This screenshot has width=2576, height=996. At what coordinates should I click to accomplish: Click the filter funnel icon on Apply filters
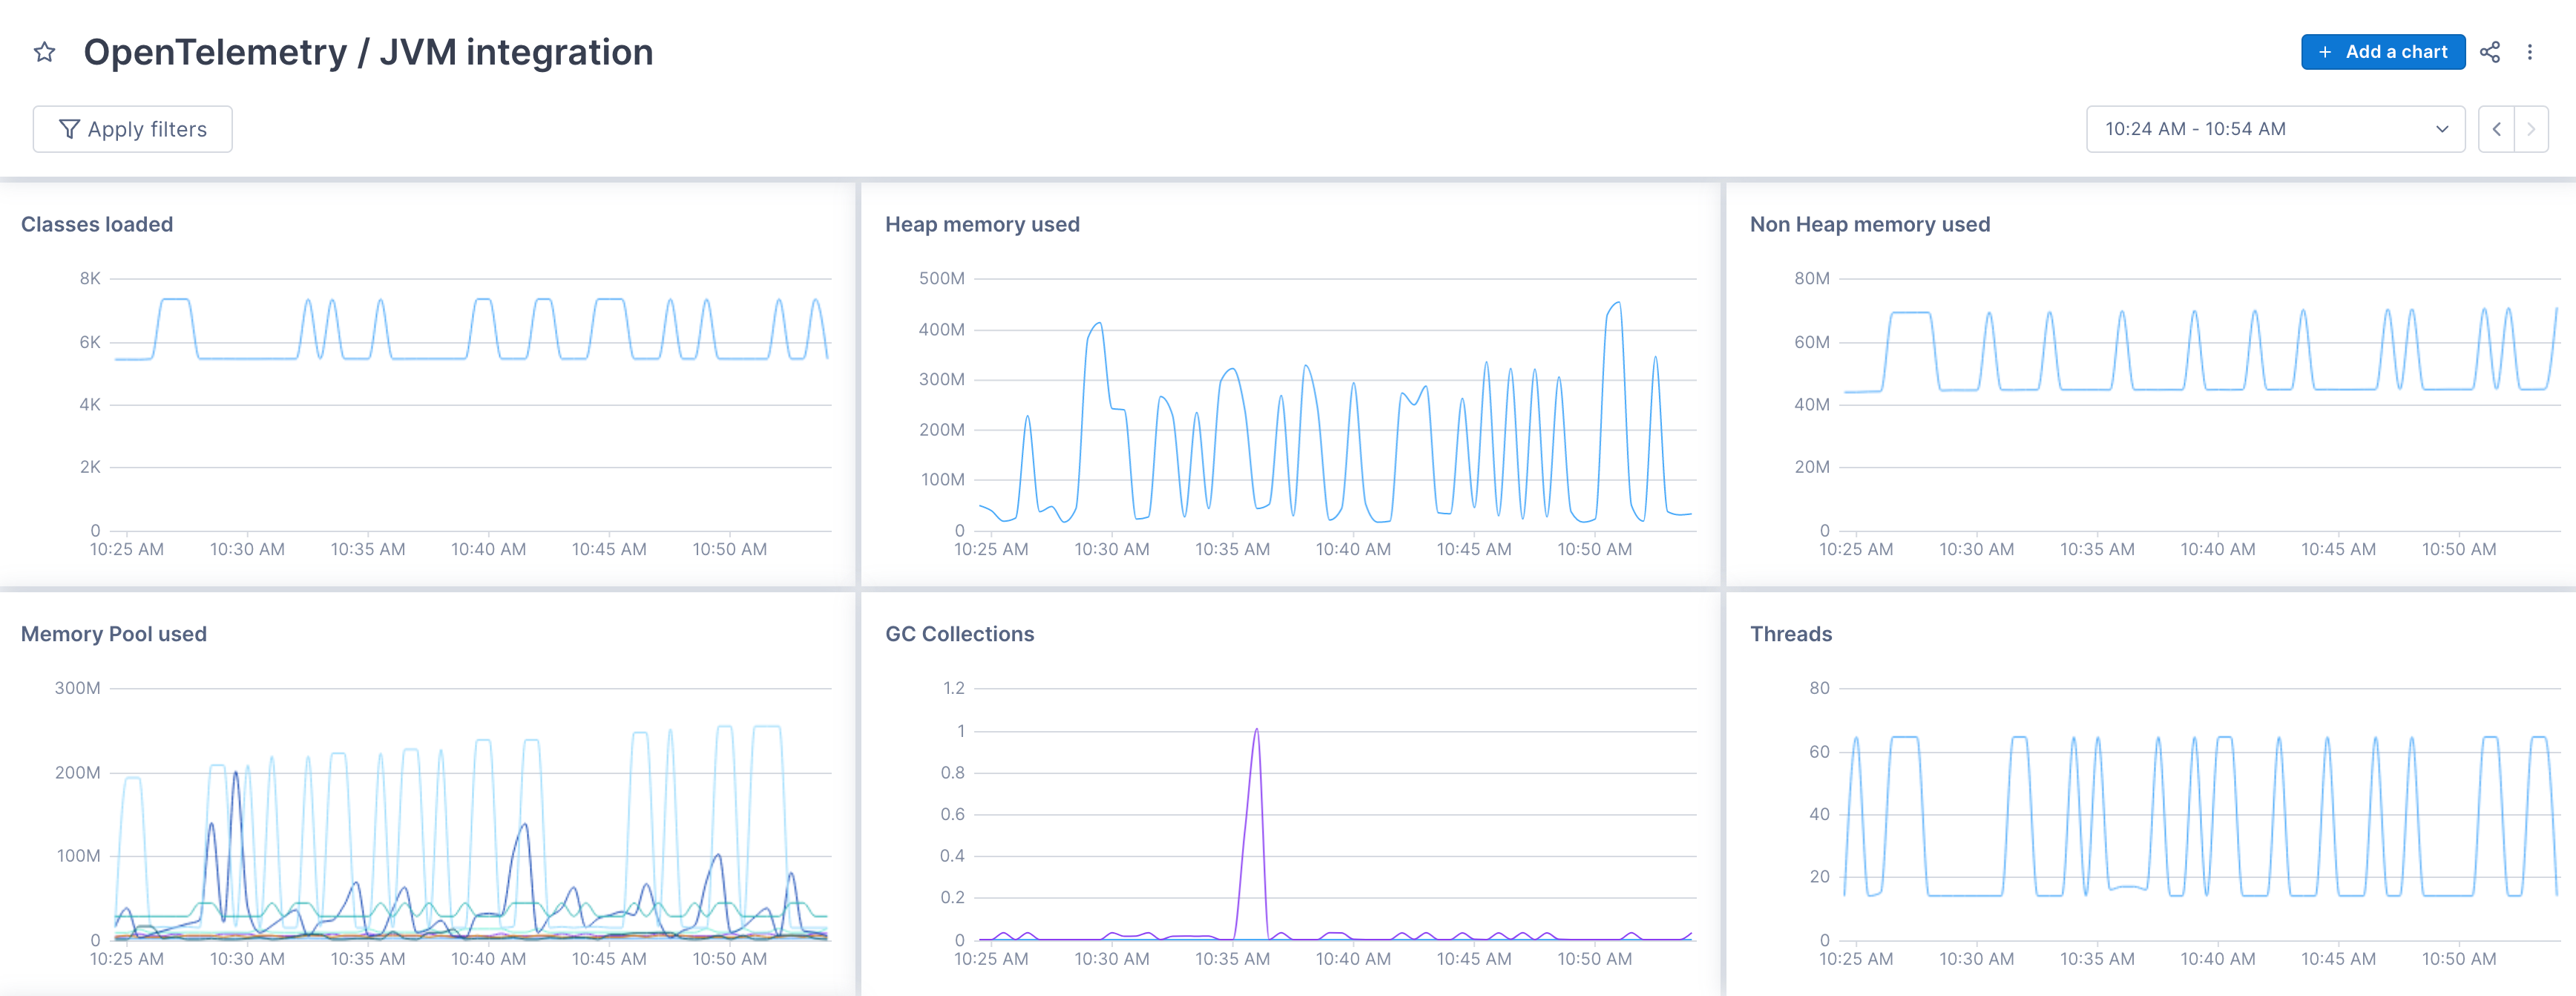(x=69, y=128)
